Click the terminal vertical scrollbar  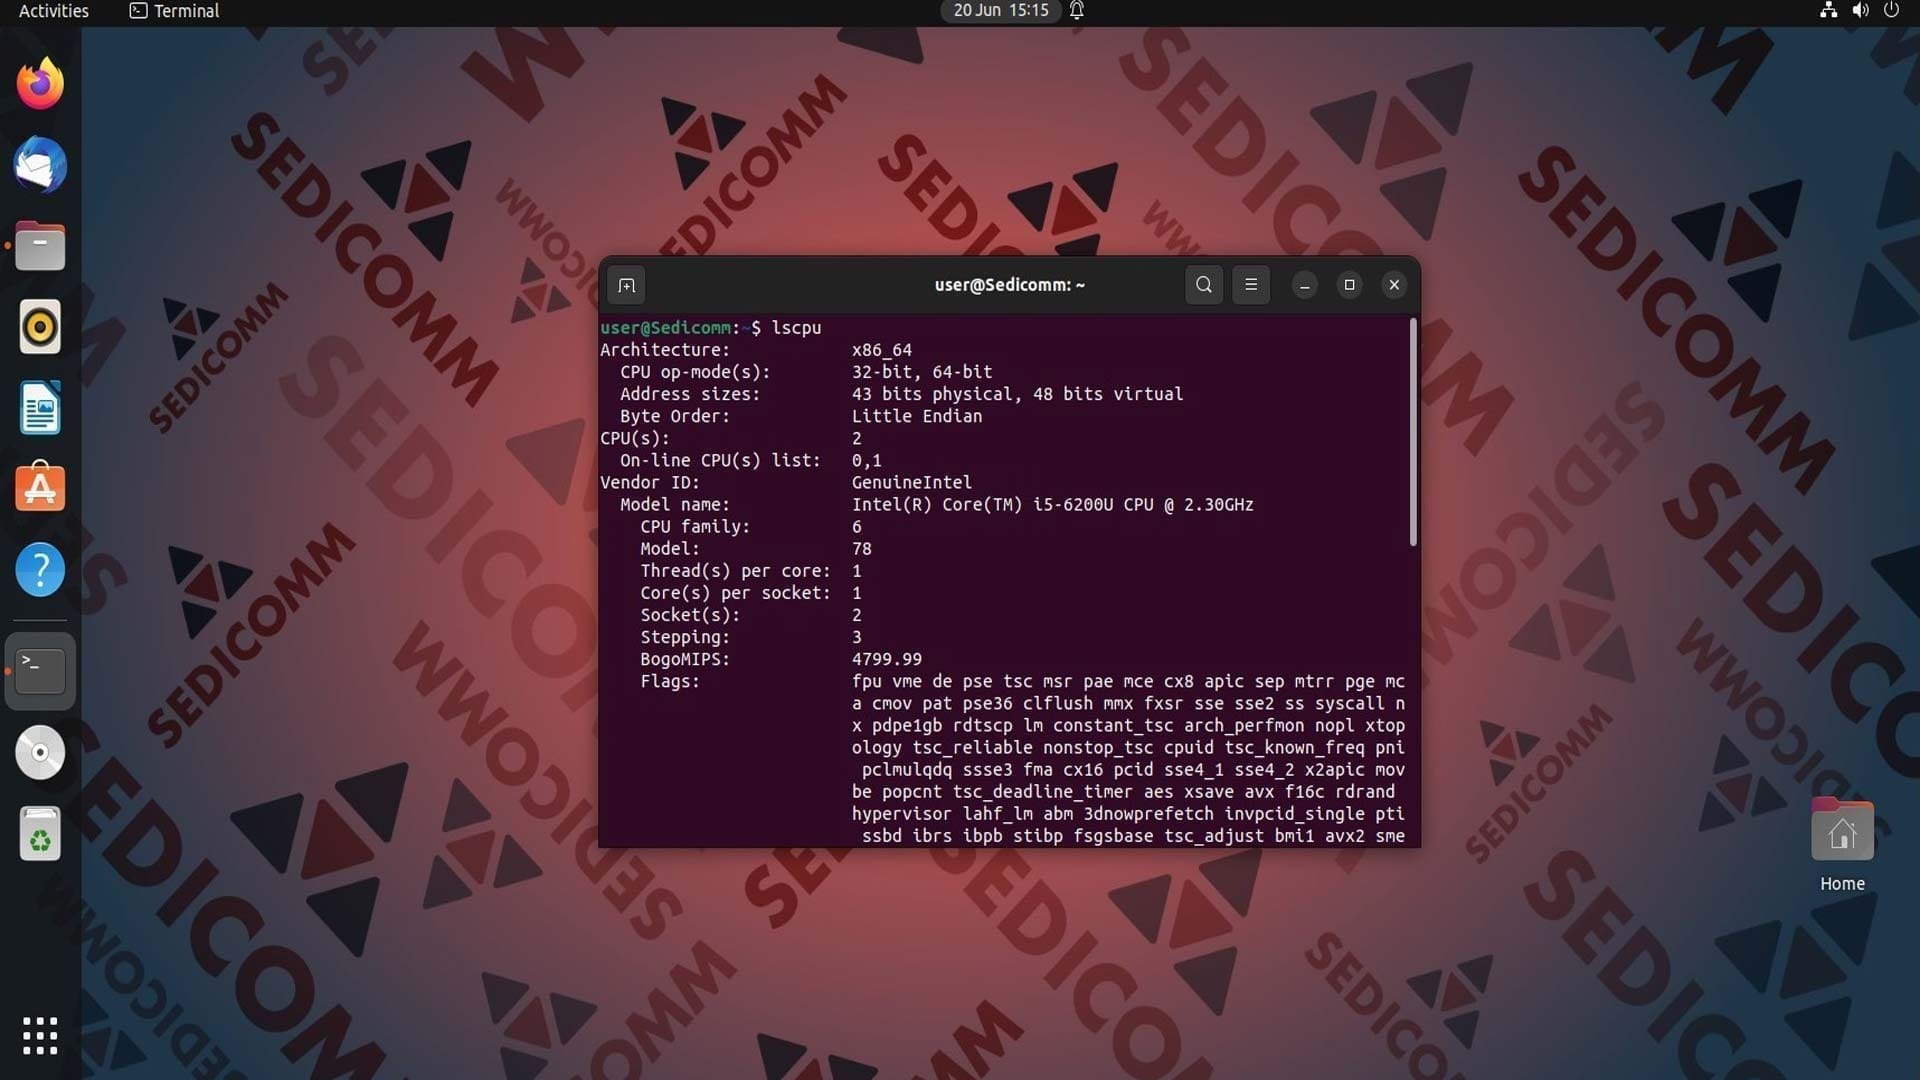click(1413, 432)
